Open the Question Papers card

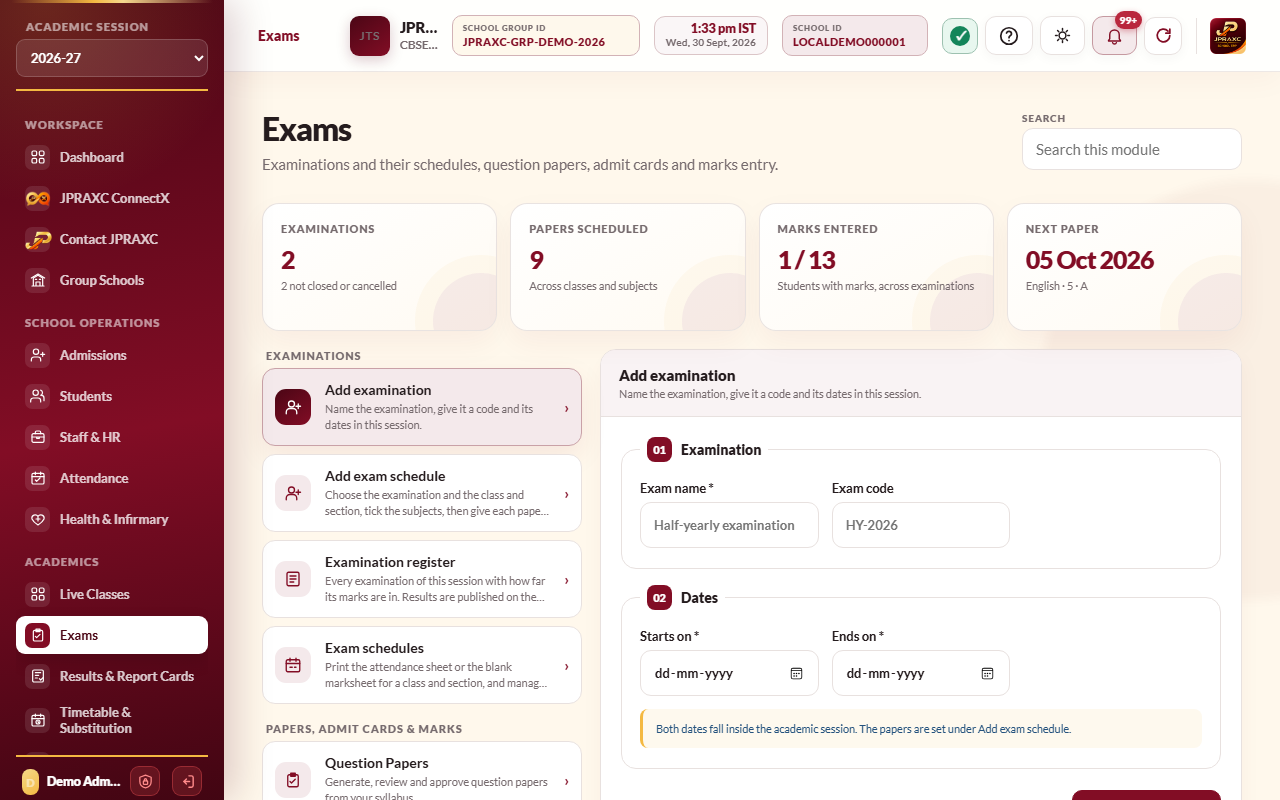coord(422,771)
